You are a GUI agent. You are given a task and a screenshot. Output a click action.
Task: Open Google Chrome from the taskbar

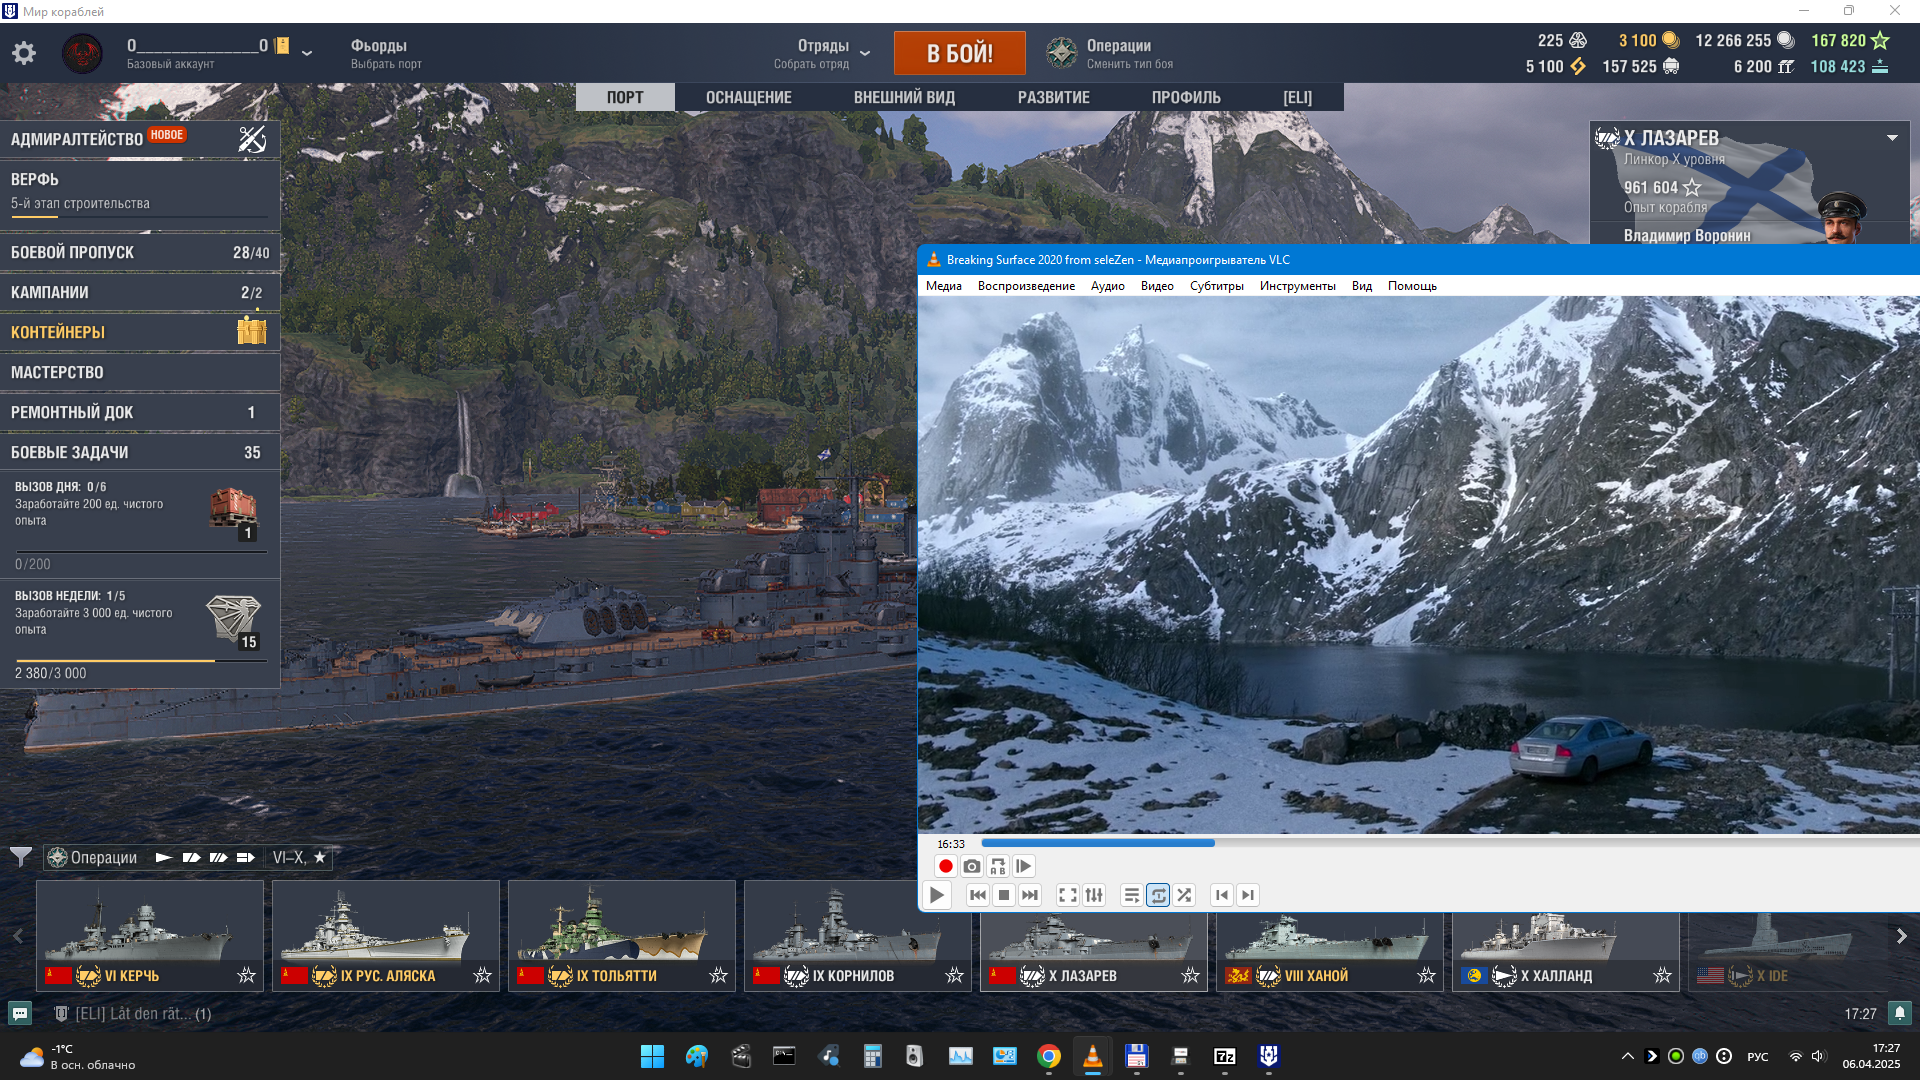coord(1048,1056)
